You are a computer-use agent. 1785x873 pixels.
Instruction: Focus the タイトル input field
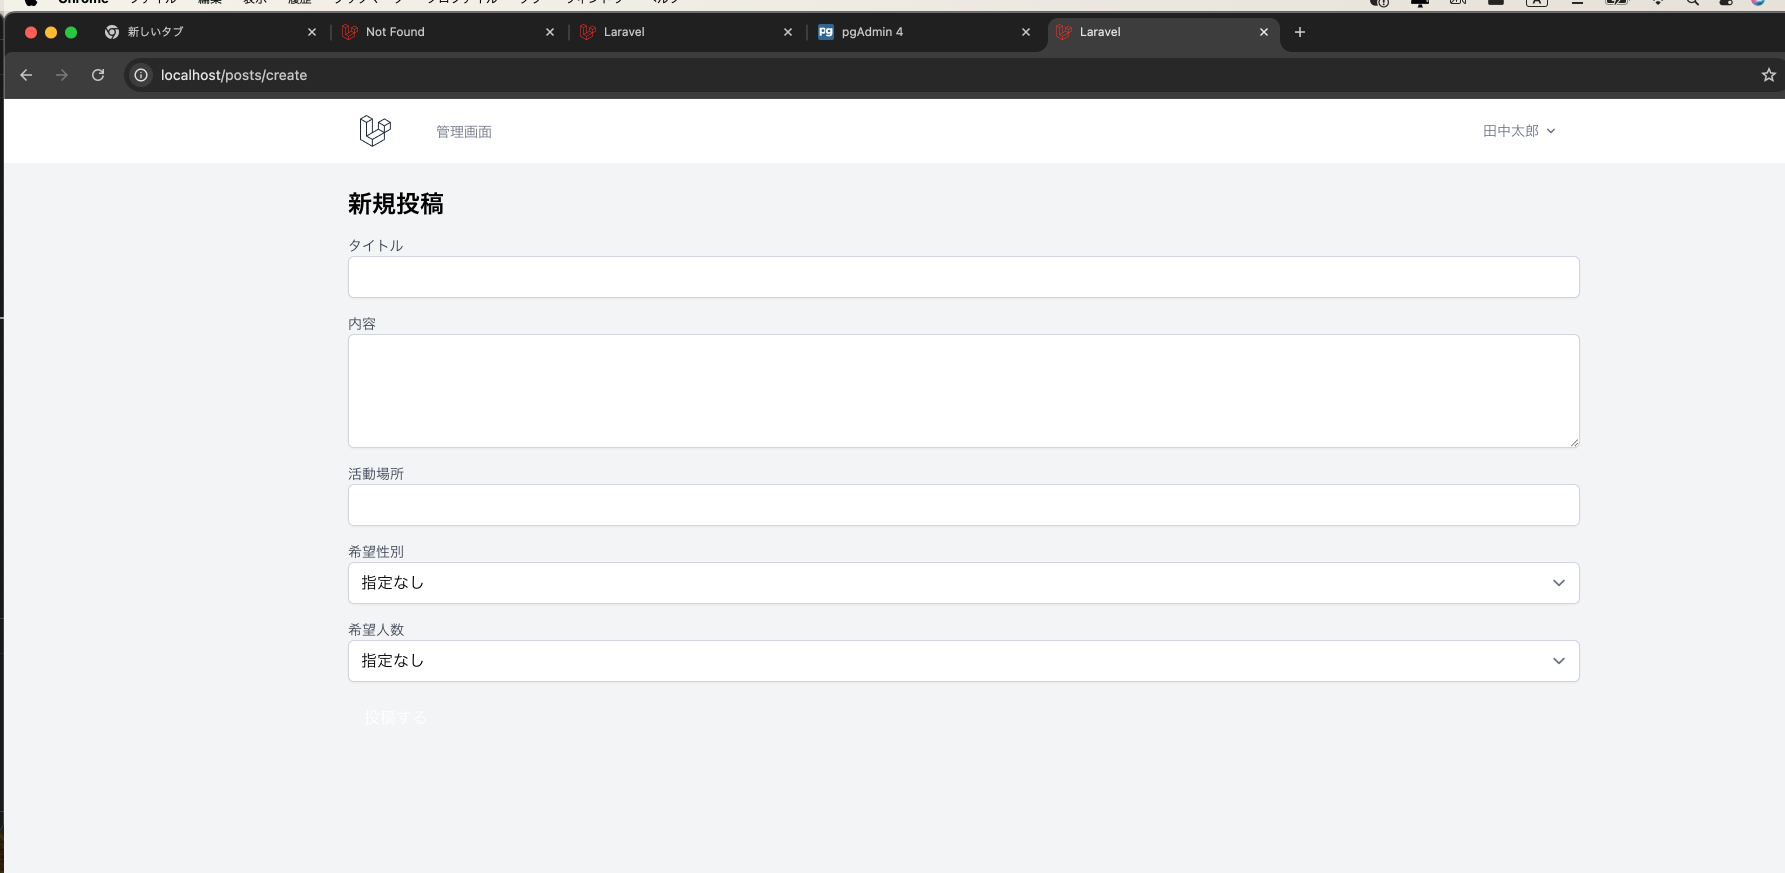pos(964,277)
